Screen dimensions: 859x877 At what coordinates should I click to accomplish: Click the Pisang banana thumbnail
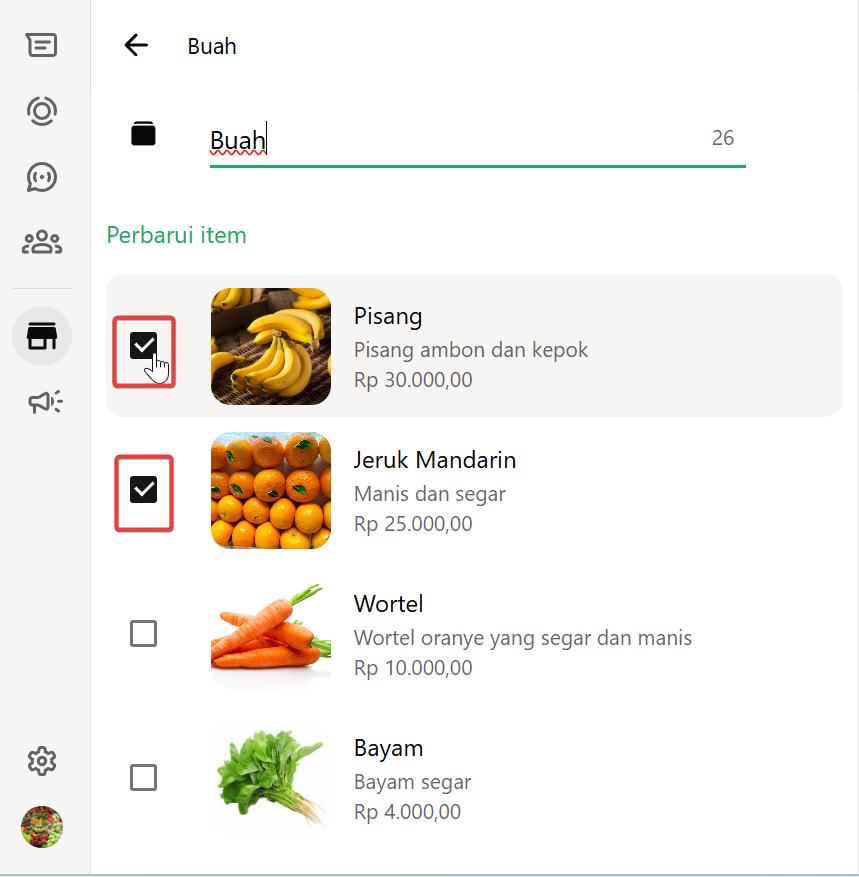click(x=271, y=346)
